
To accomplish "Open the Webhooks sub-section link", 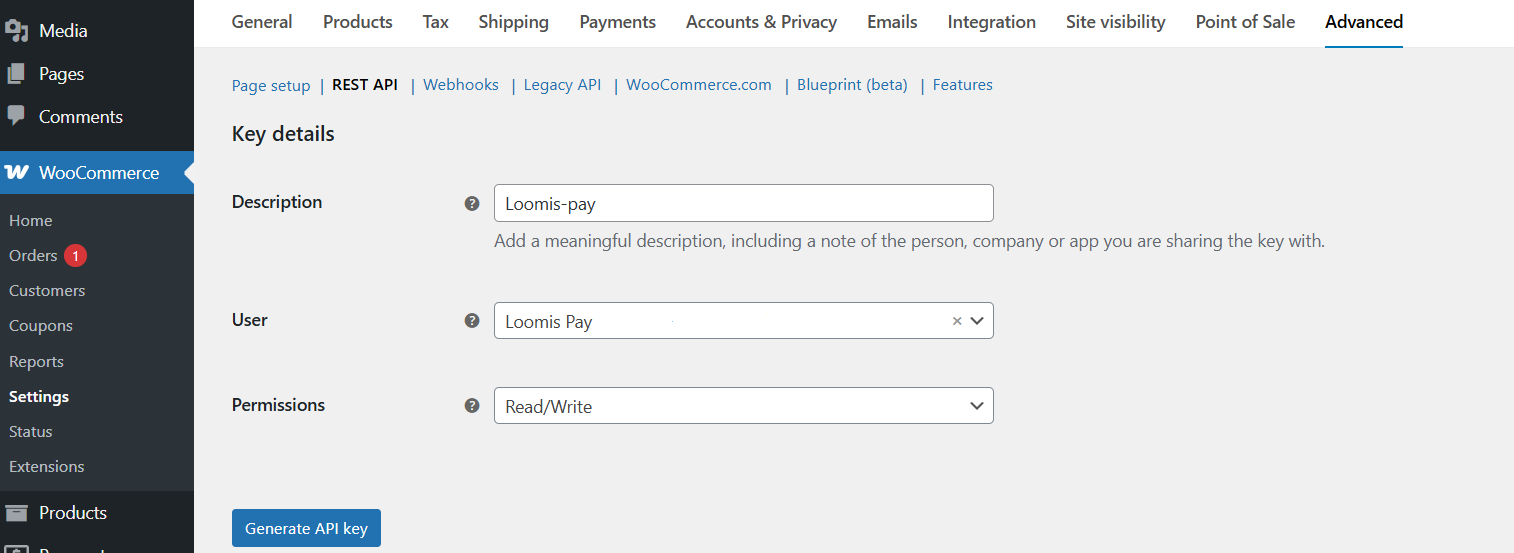I will pos(460,85).
